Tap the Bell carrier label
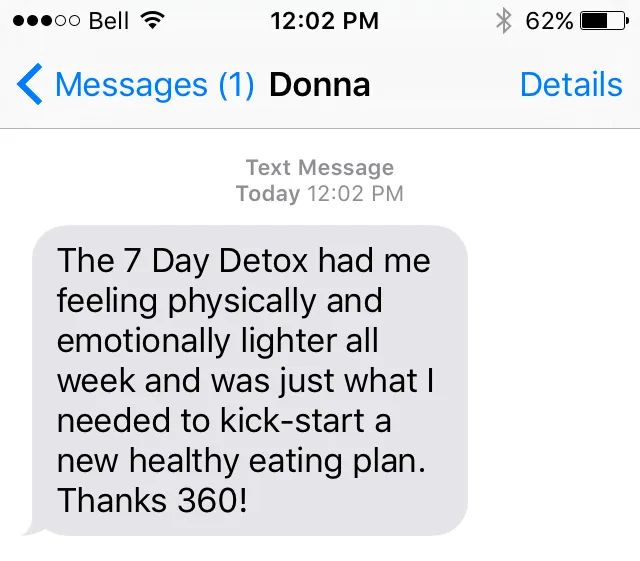Screen dimensions: 640x561 tap(109, 21)
